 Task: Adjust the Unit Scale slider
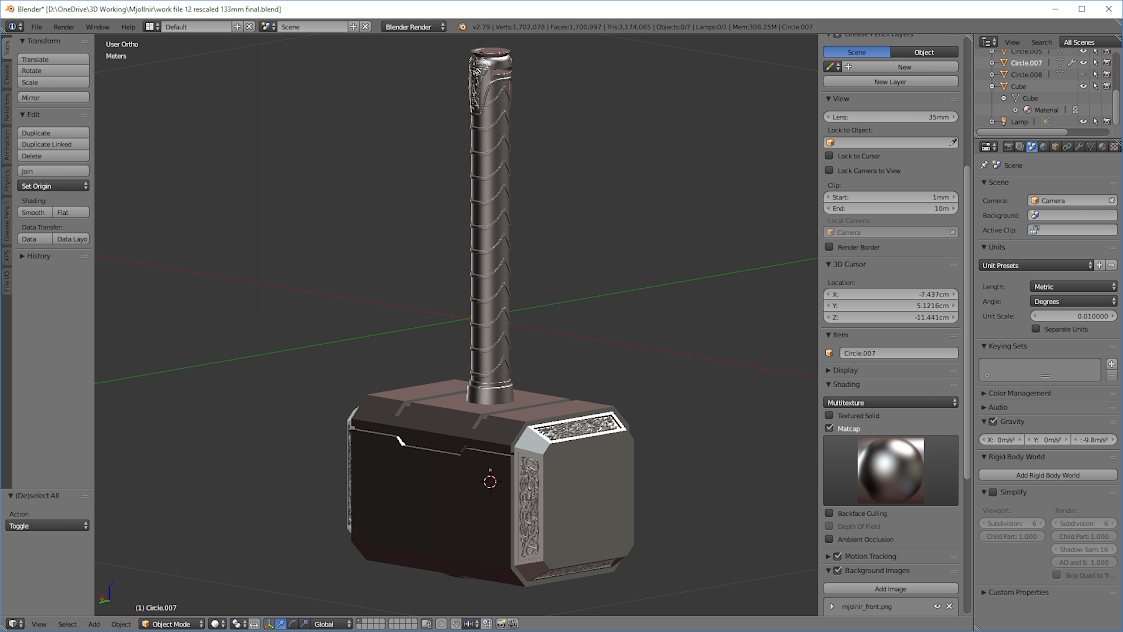tap(1073, 316)
